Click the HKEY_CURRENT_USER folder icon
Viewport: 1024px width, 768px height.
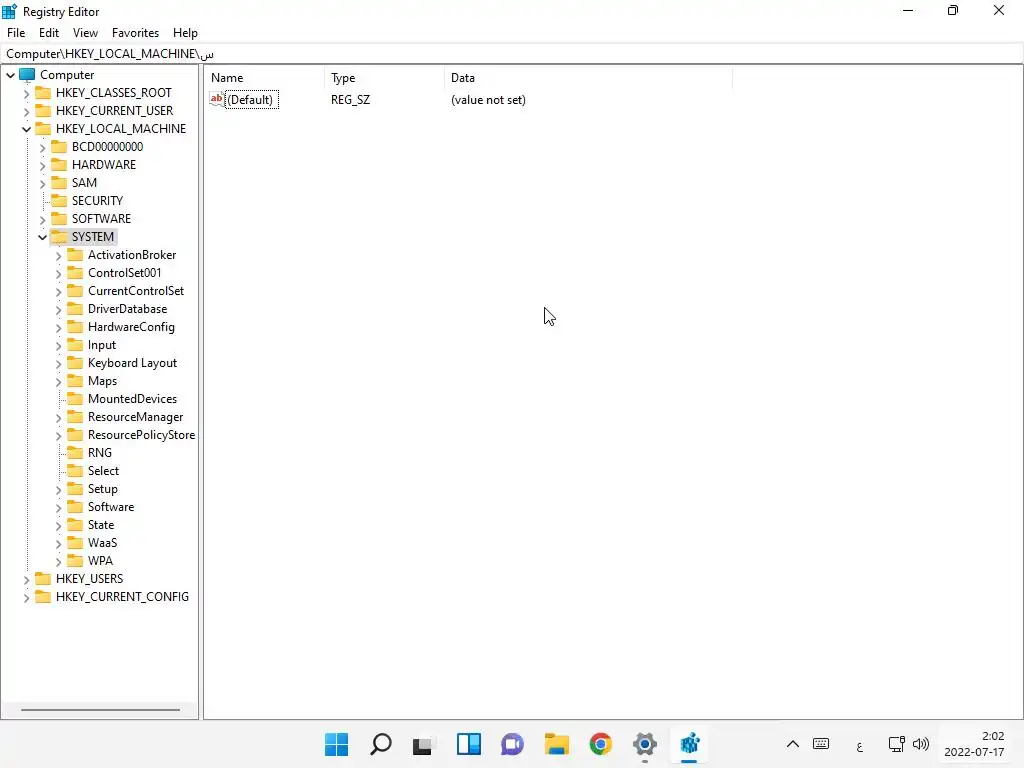pos(43,110)
